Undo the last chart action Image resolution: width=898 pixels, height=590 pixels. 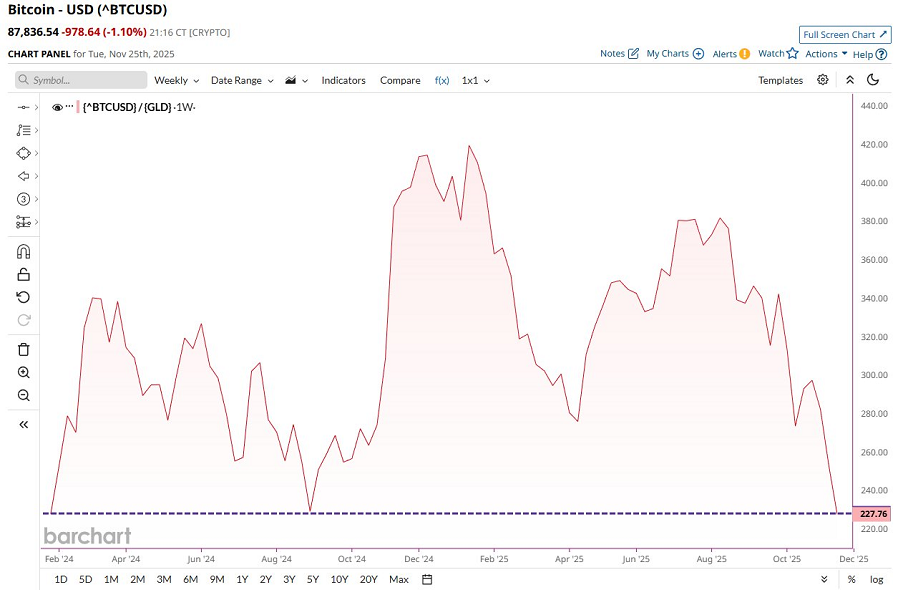[x=23, y=297]
